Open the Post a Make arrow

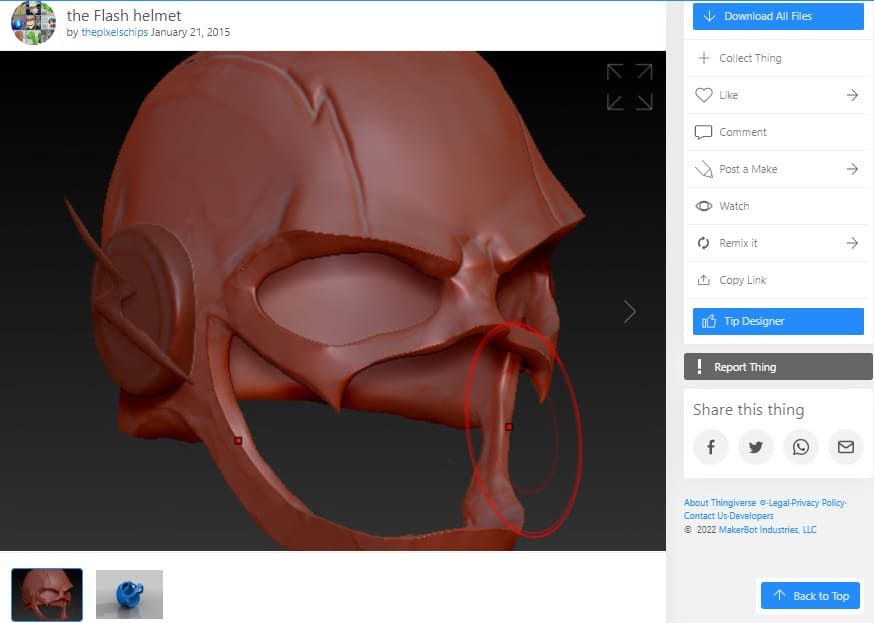coord(852,169)
